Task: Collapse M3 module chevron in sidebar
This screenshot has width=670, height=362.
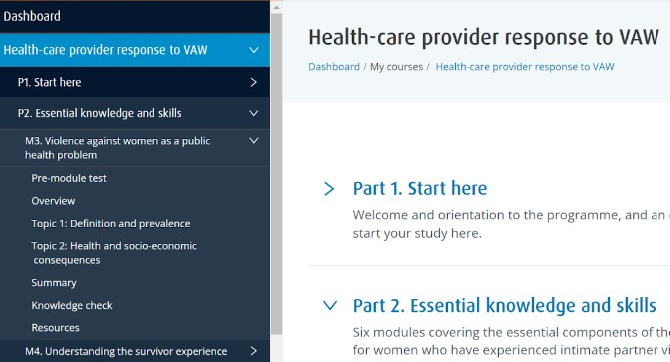Action: pyautogui.click(x=254, y=141)
